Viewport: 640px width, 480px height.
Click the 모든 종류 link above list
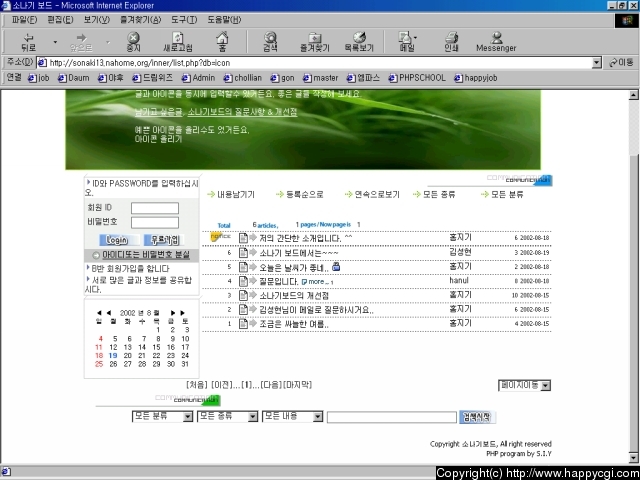(x=439, y=195)
